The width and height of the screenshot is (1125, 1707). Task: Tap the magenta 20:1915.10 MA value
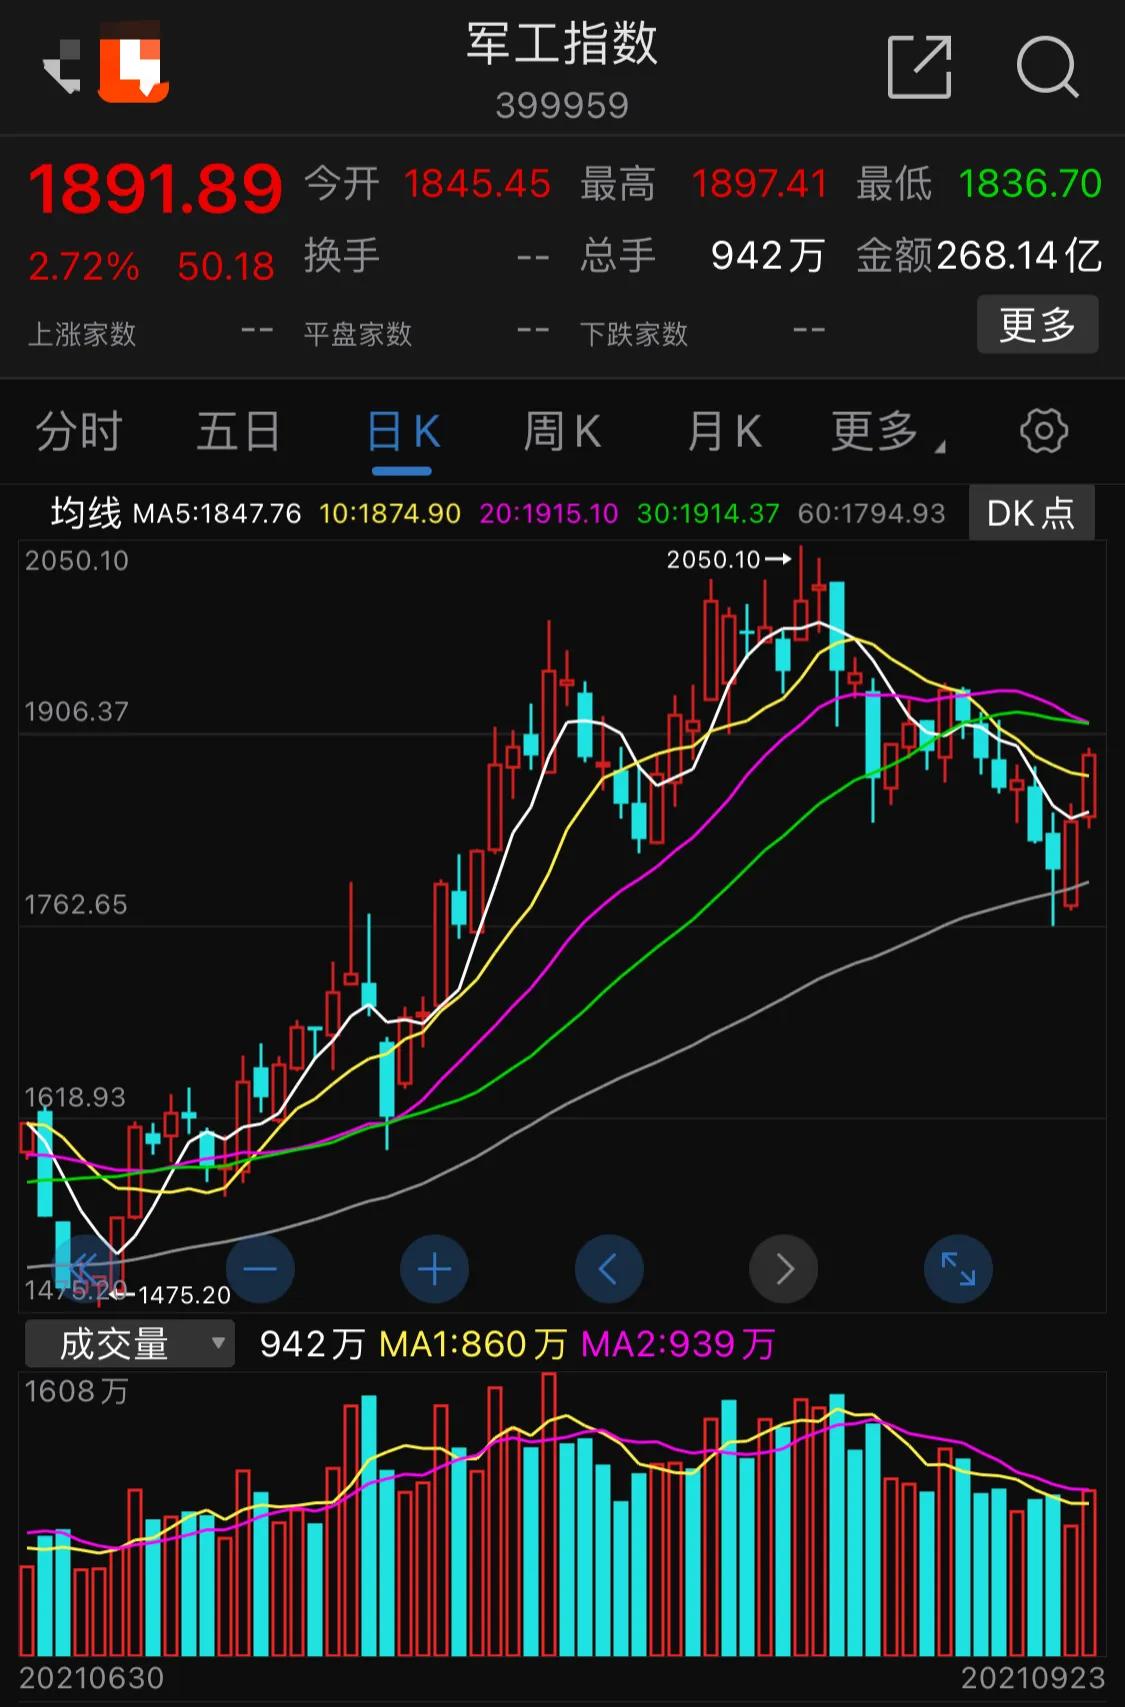[549, 514]
